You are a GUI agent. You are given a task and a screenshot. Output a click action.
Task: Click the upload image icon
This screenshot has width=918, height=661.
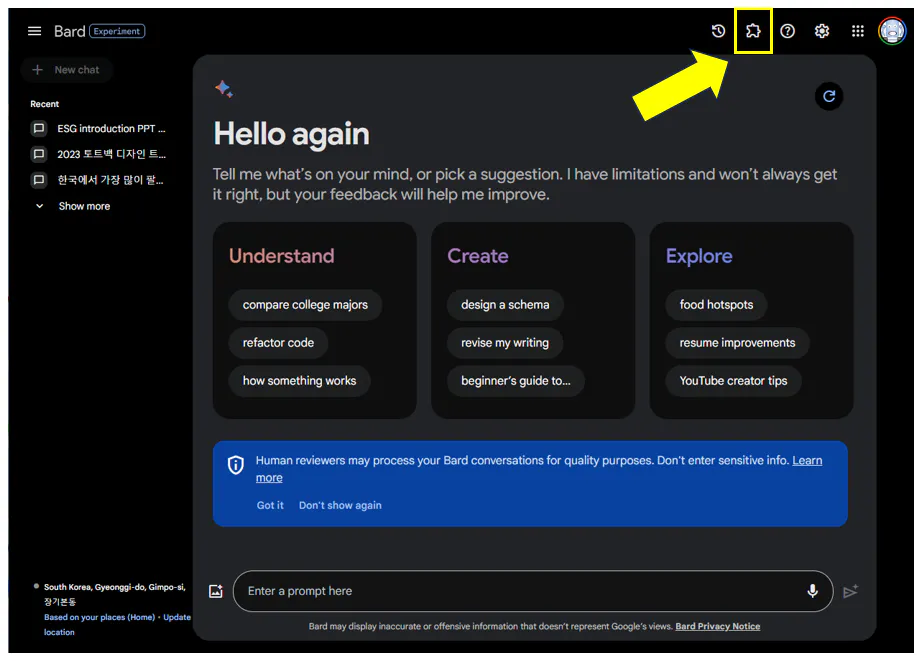point(216,591)
